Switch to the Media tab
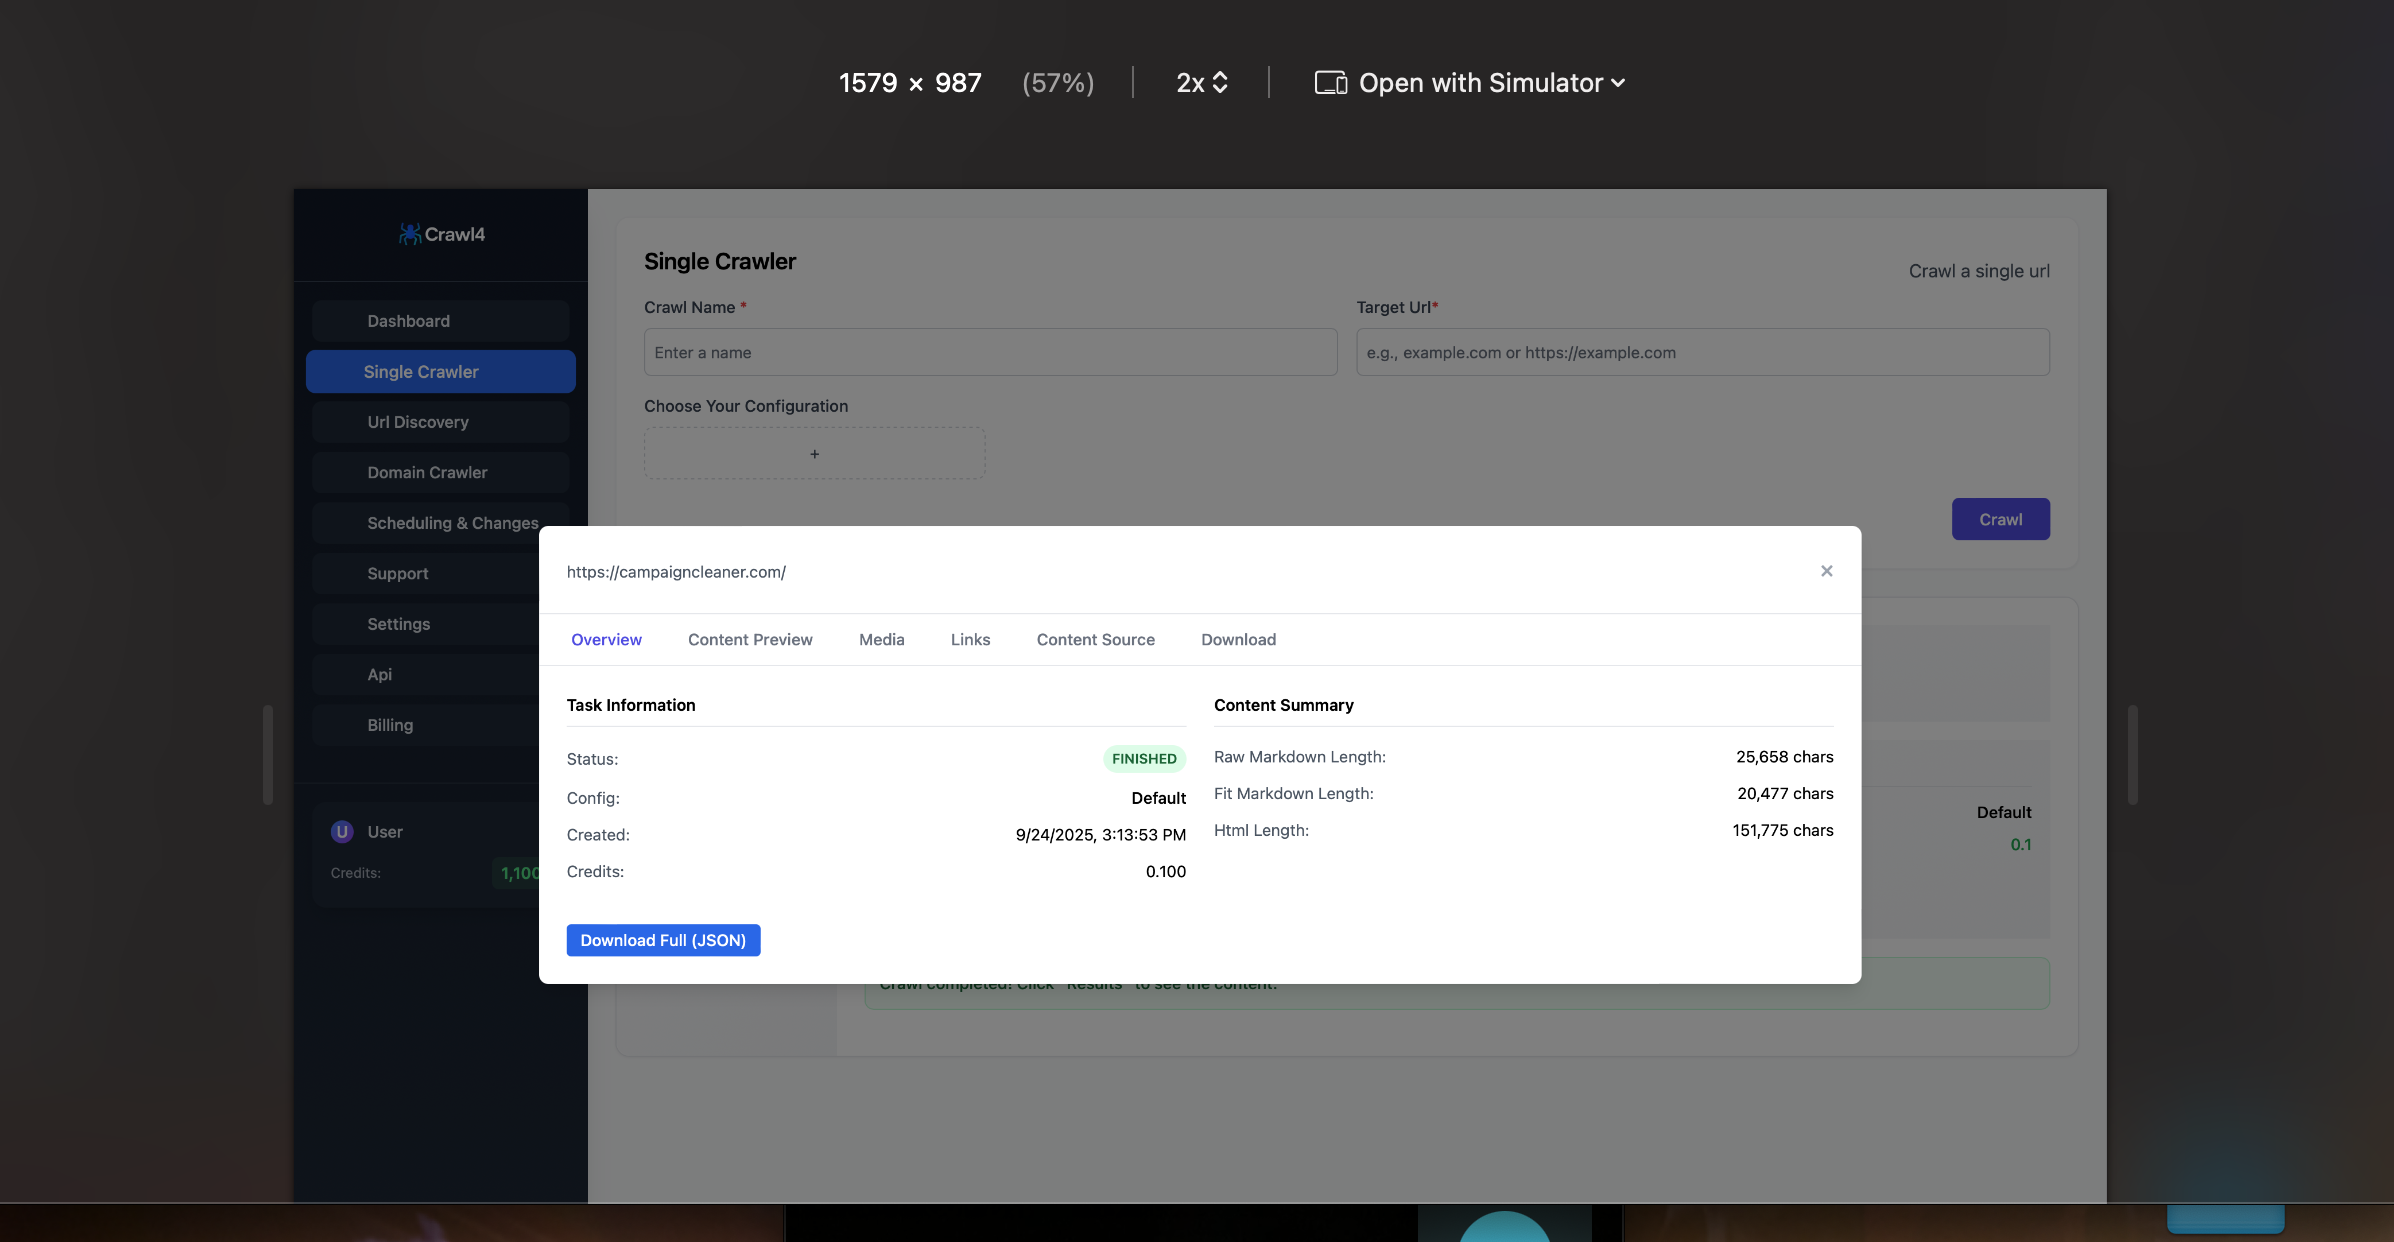Viewport: 2394px width, 1242px height. [881, 639]
